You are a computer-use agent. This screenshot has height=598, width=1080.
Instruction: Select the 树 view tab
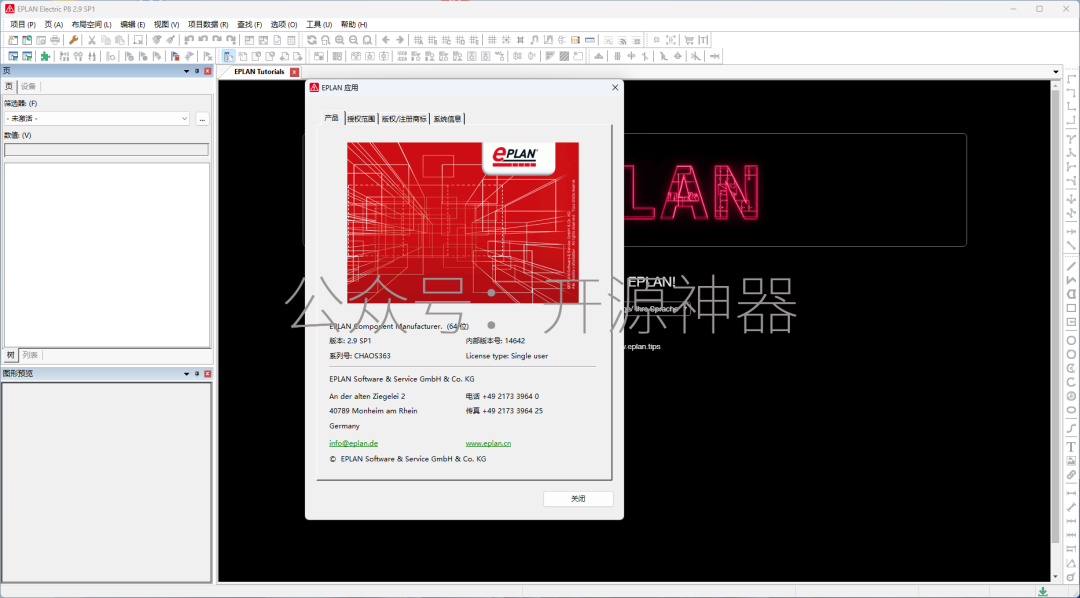tap(10, 355)
